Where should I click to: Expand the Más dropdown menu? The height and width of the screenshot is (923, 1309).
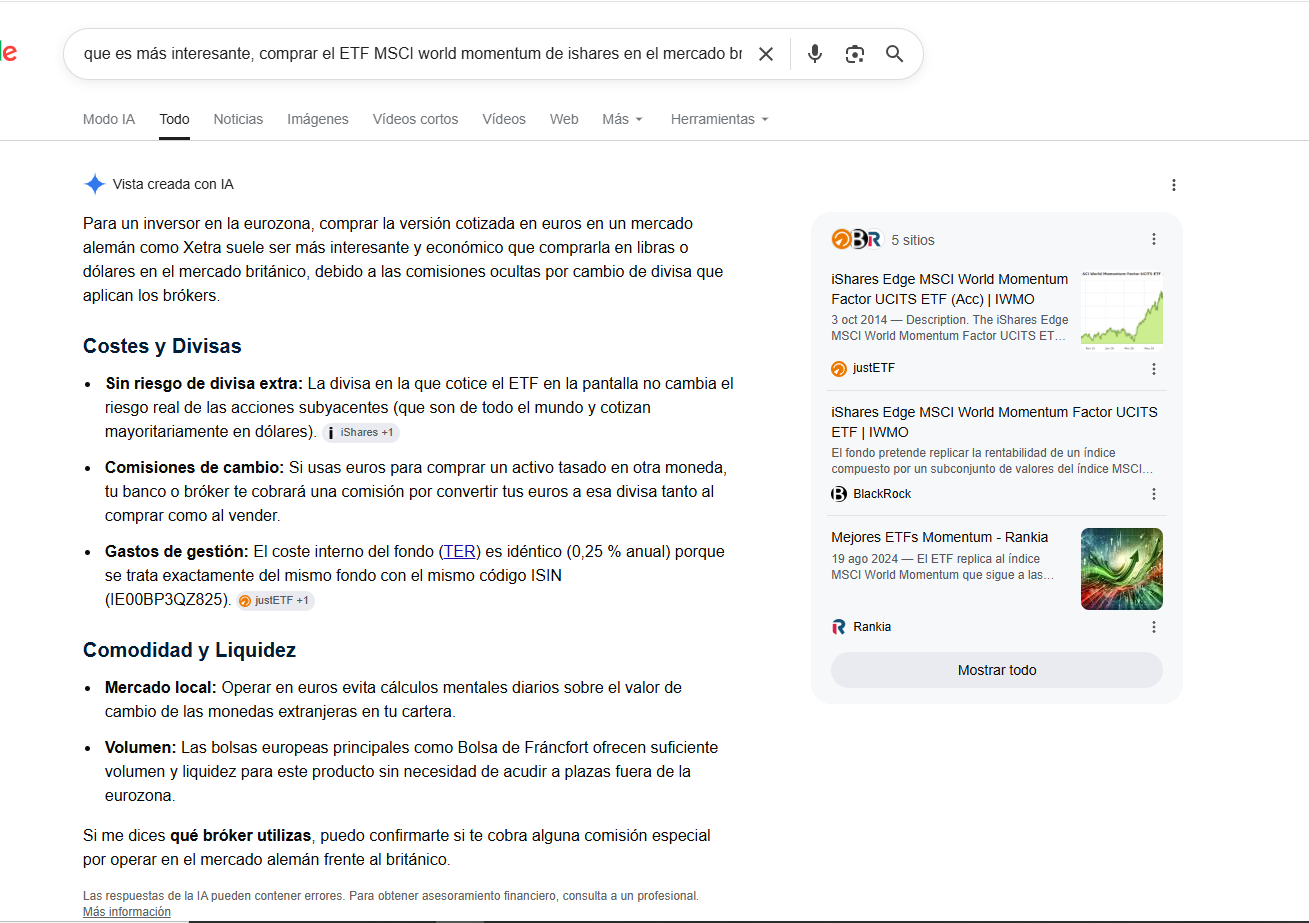[x=623, y=119]
